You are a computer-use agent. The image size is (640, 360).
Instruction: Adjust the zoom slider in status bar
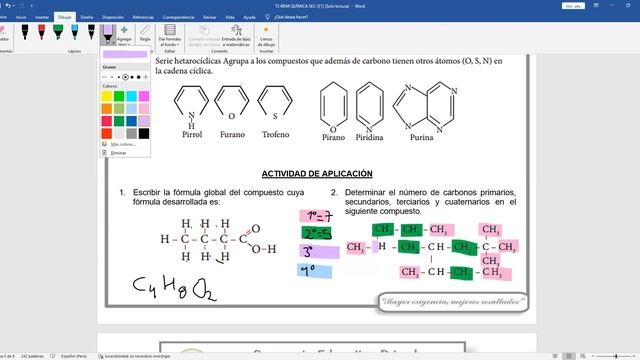(x=616, y=356)
